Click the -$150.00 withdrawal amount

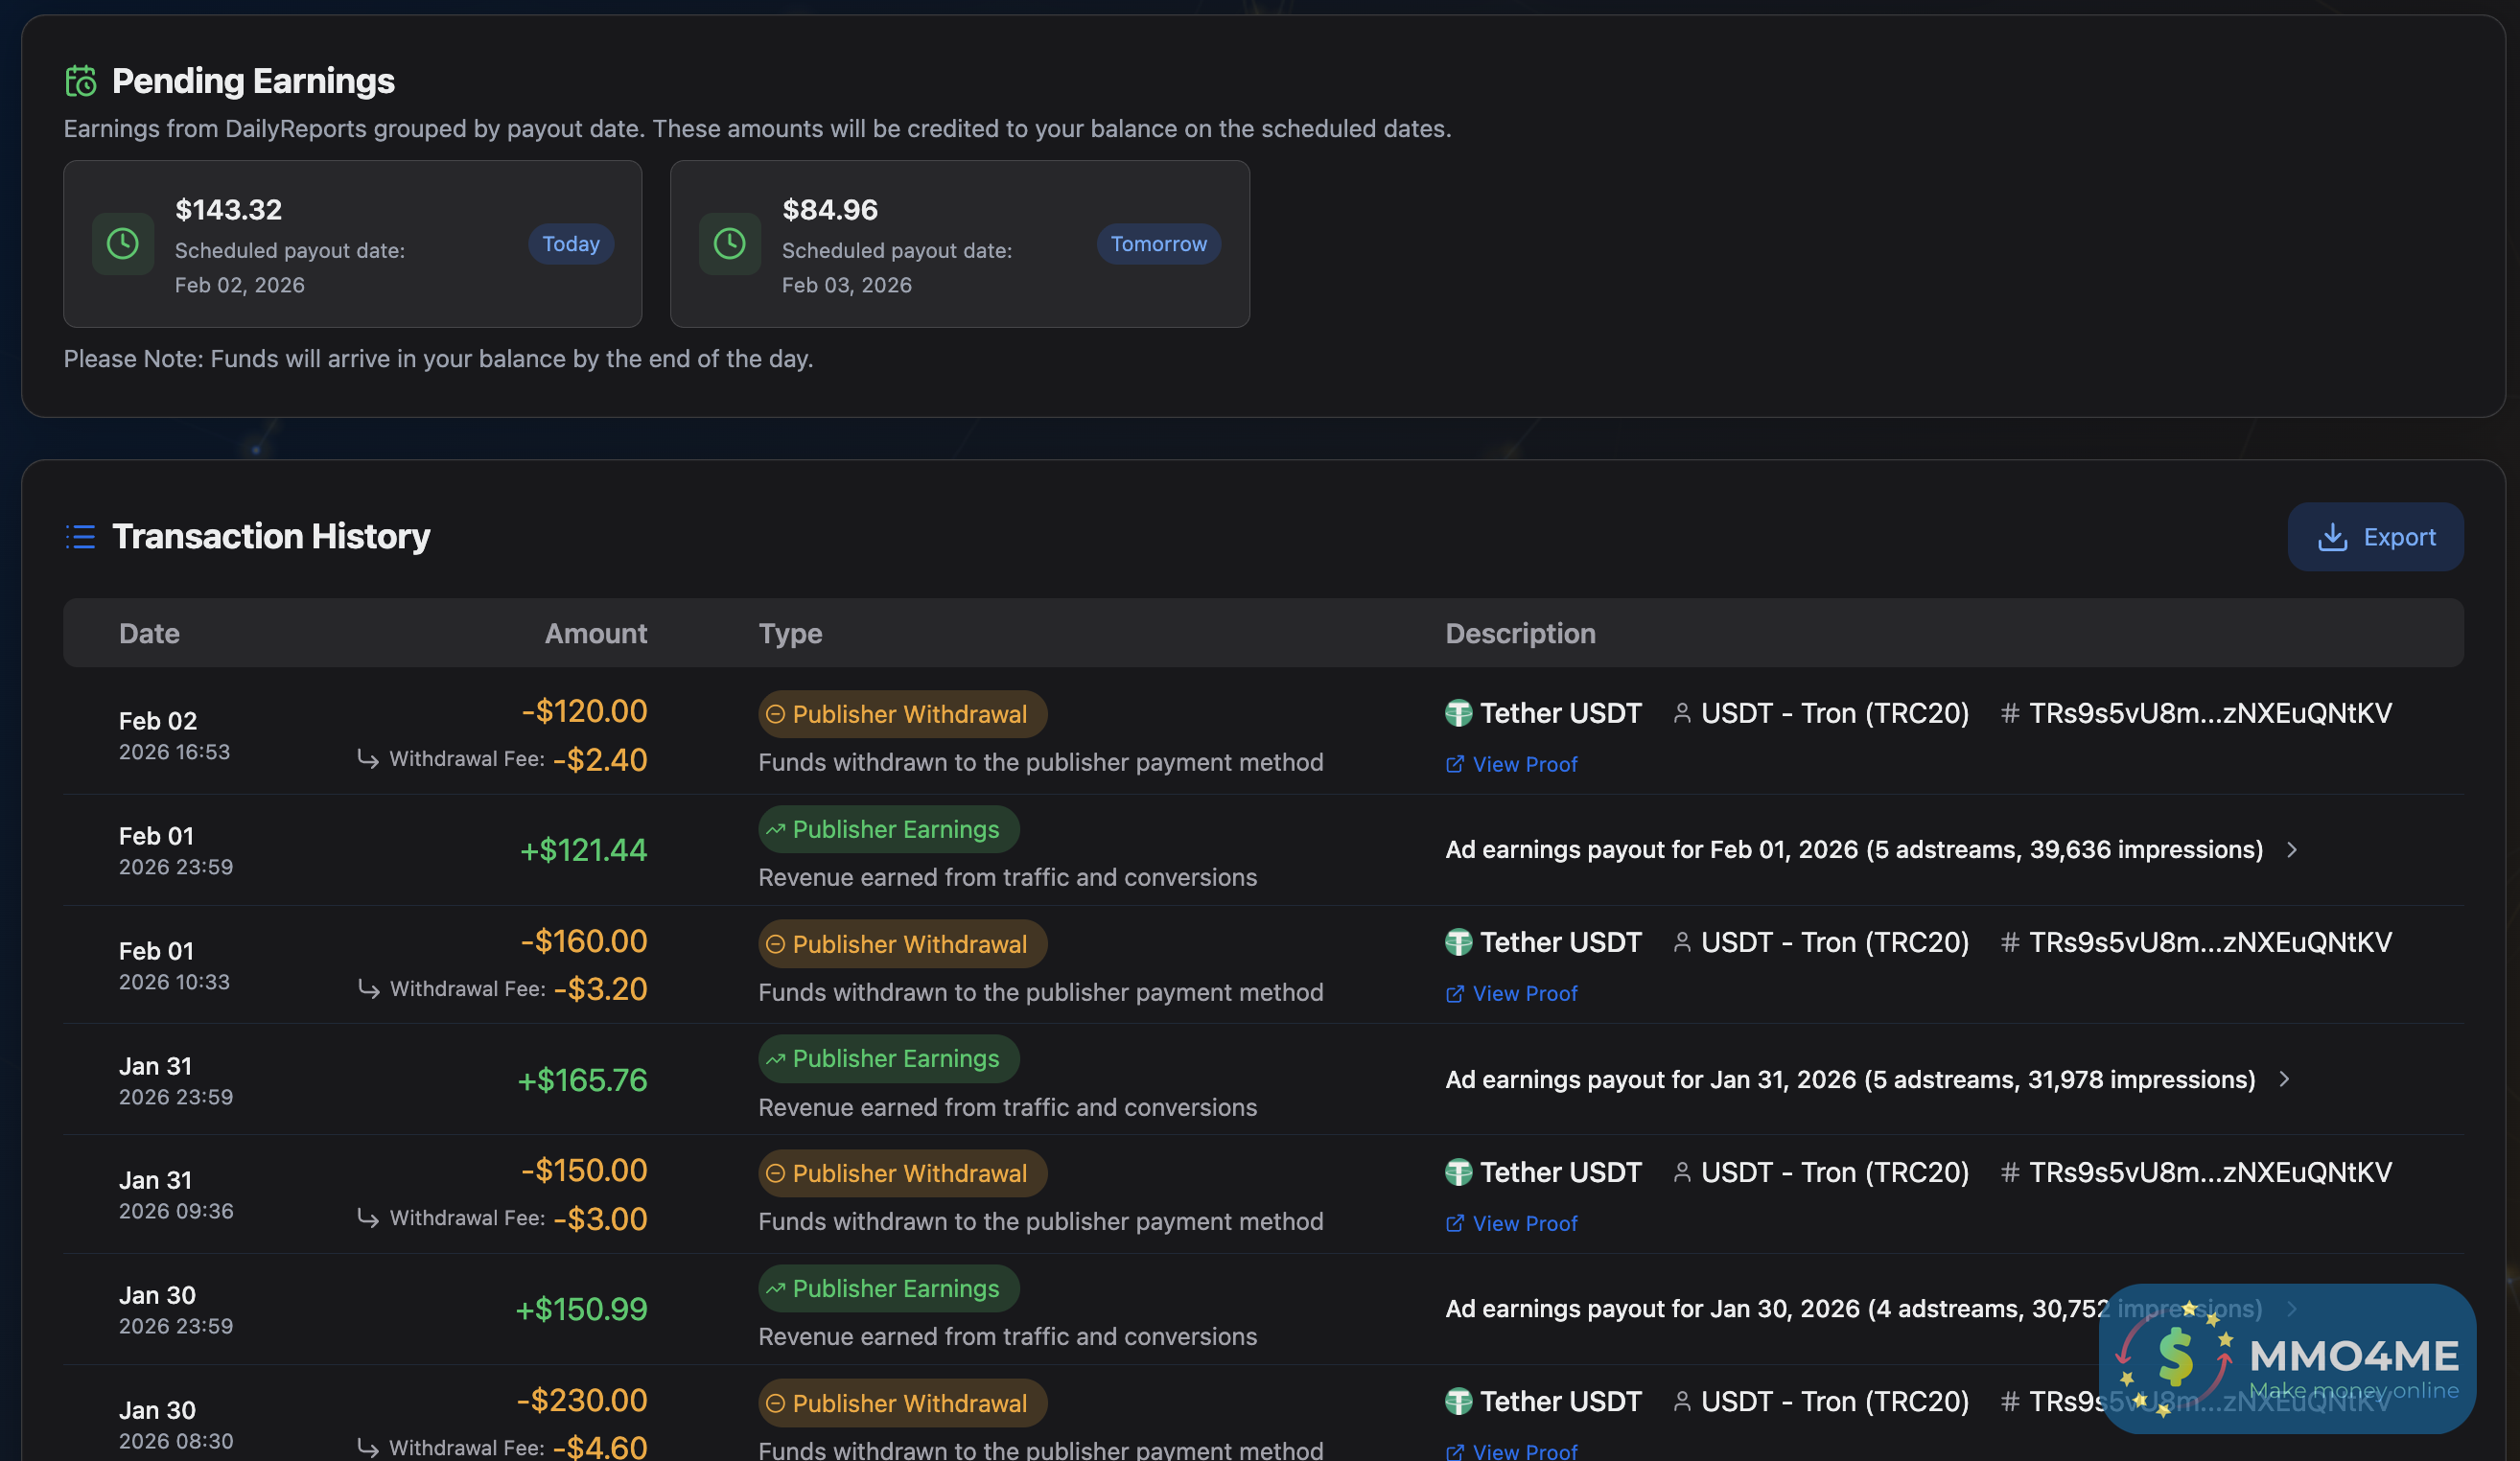tap(584, 1170)
